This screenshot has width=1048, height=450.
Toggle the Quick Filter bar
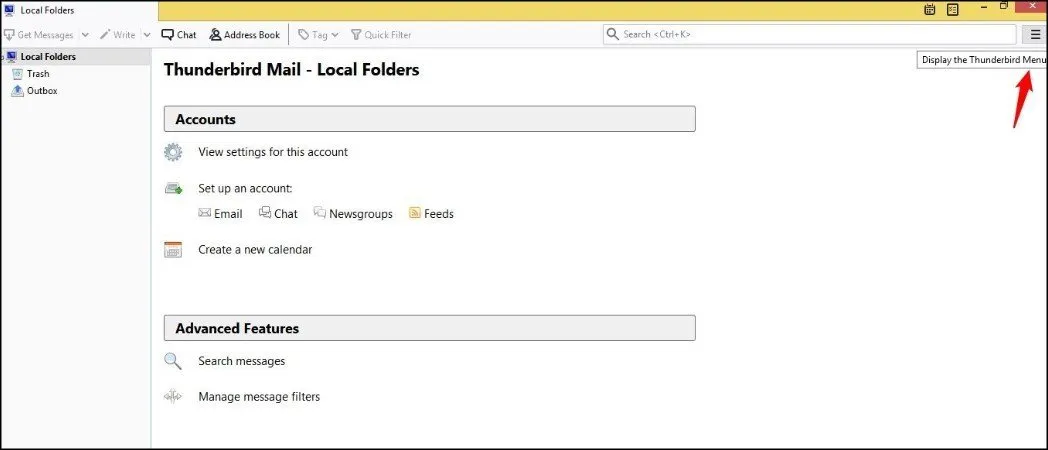coord(381,35)
